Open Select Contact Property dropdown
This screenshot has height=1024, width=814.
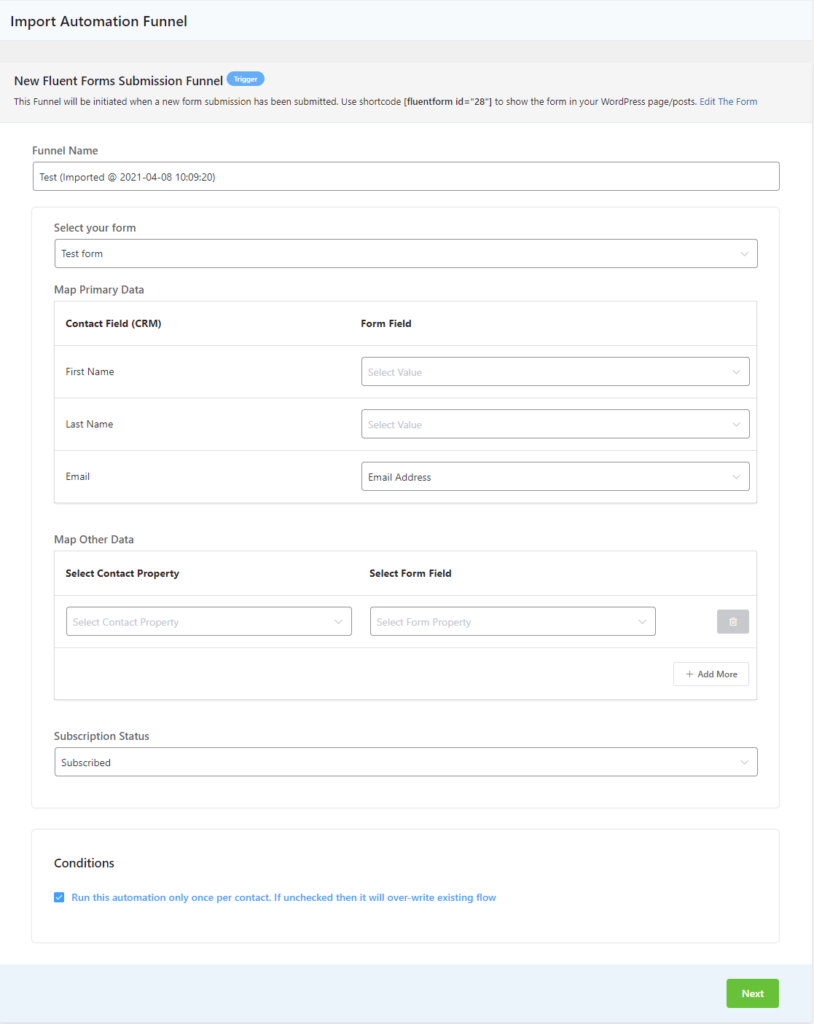[209, 622]
